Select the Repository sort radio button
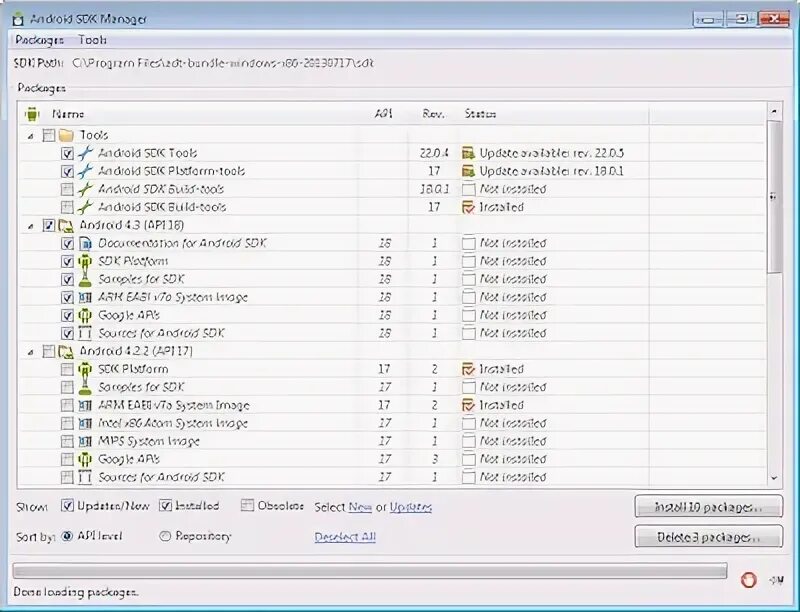The height and width of the screenshot is (612, 800). [x=165, y=536]
